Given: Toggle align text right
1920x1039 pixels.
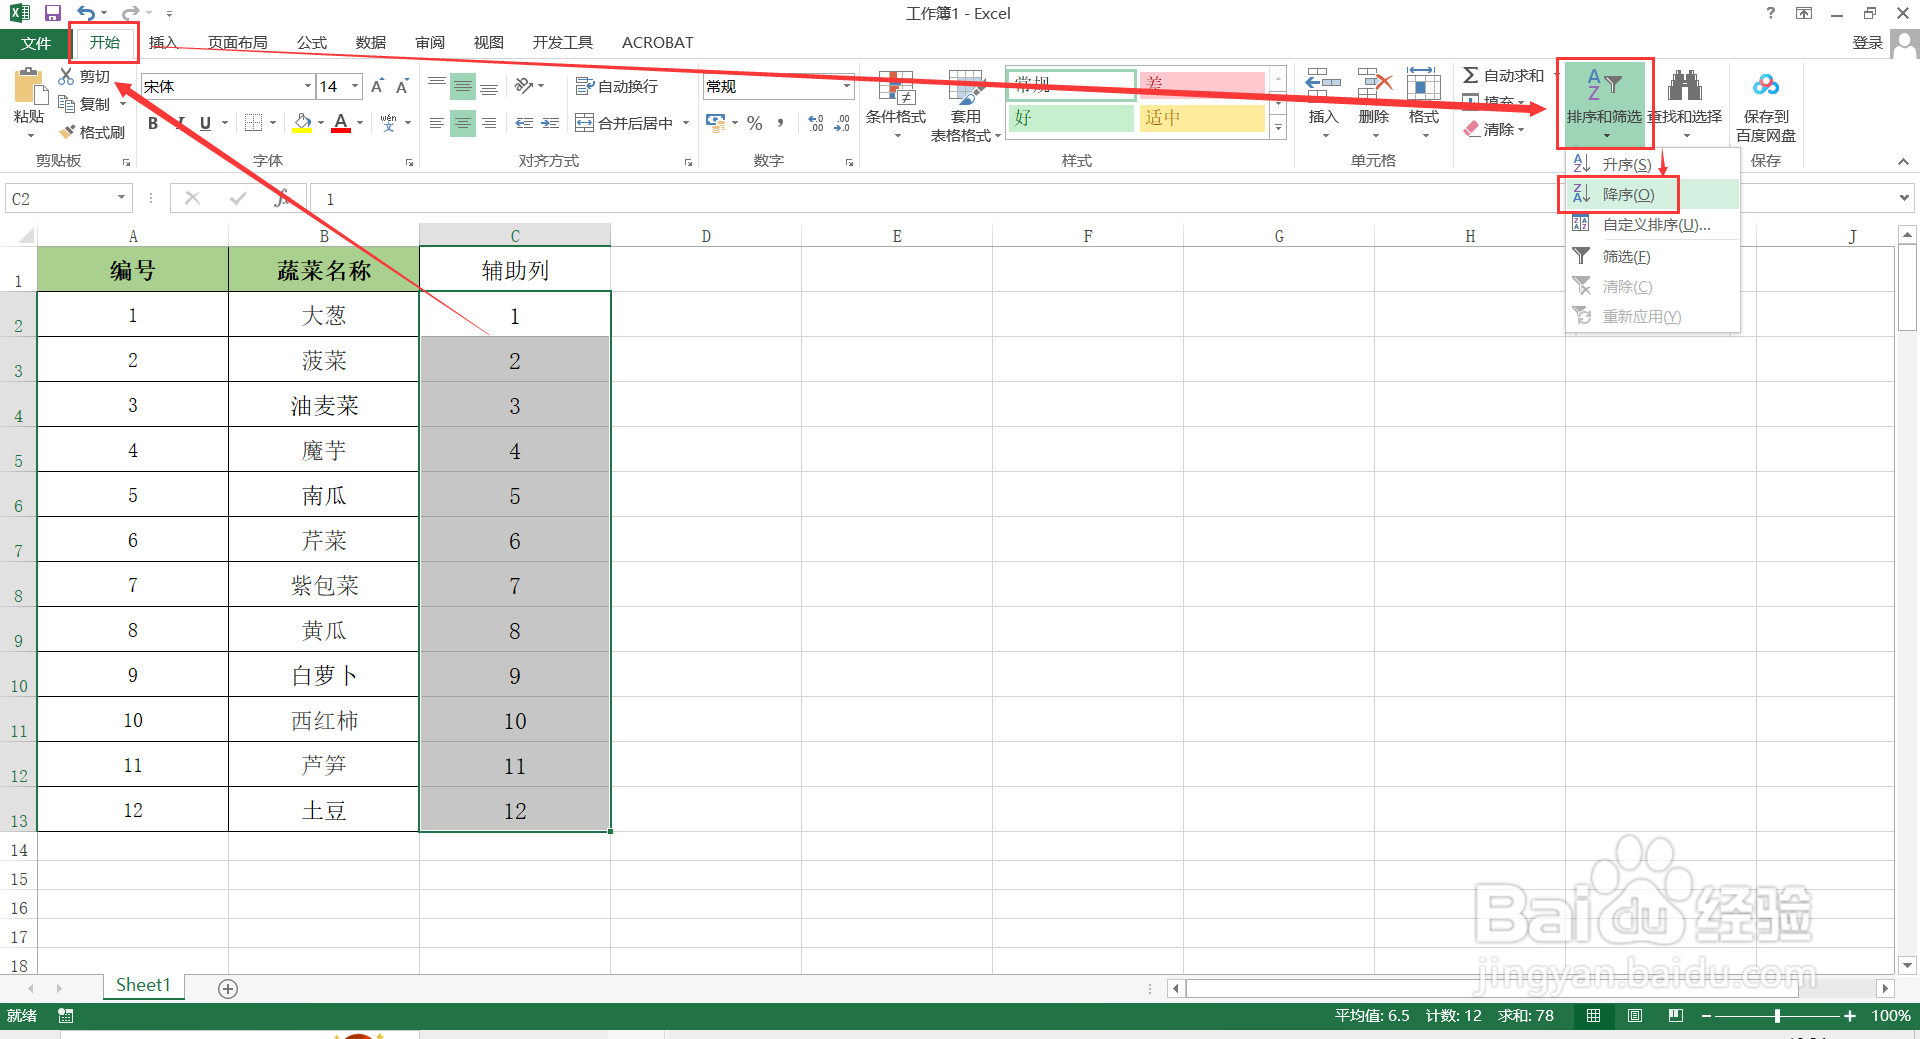Looking at the screenshot, I should click(489, 123).
